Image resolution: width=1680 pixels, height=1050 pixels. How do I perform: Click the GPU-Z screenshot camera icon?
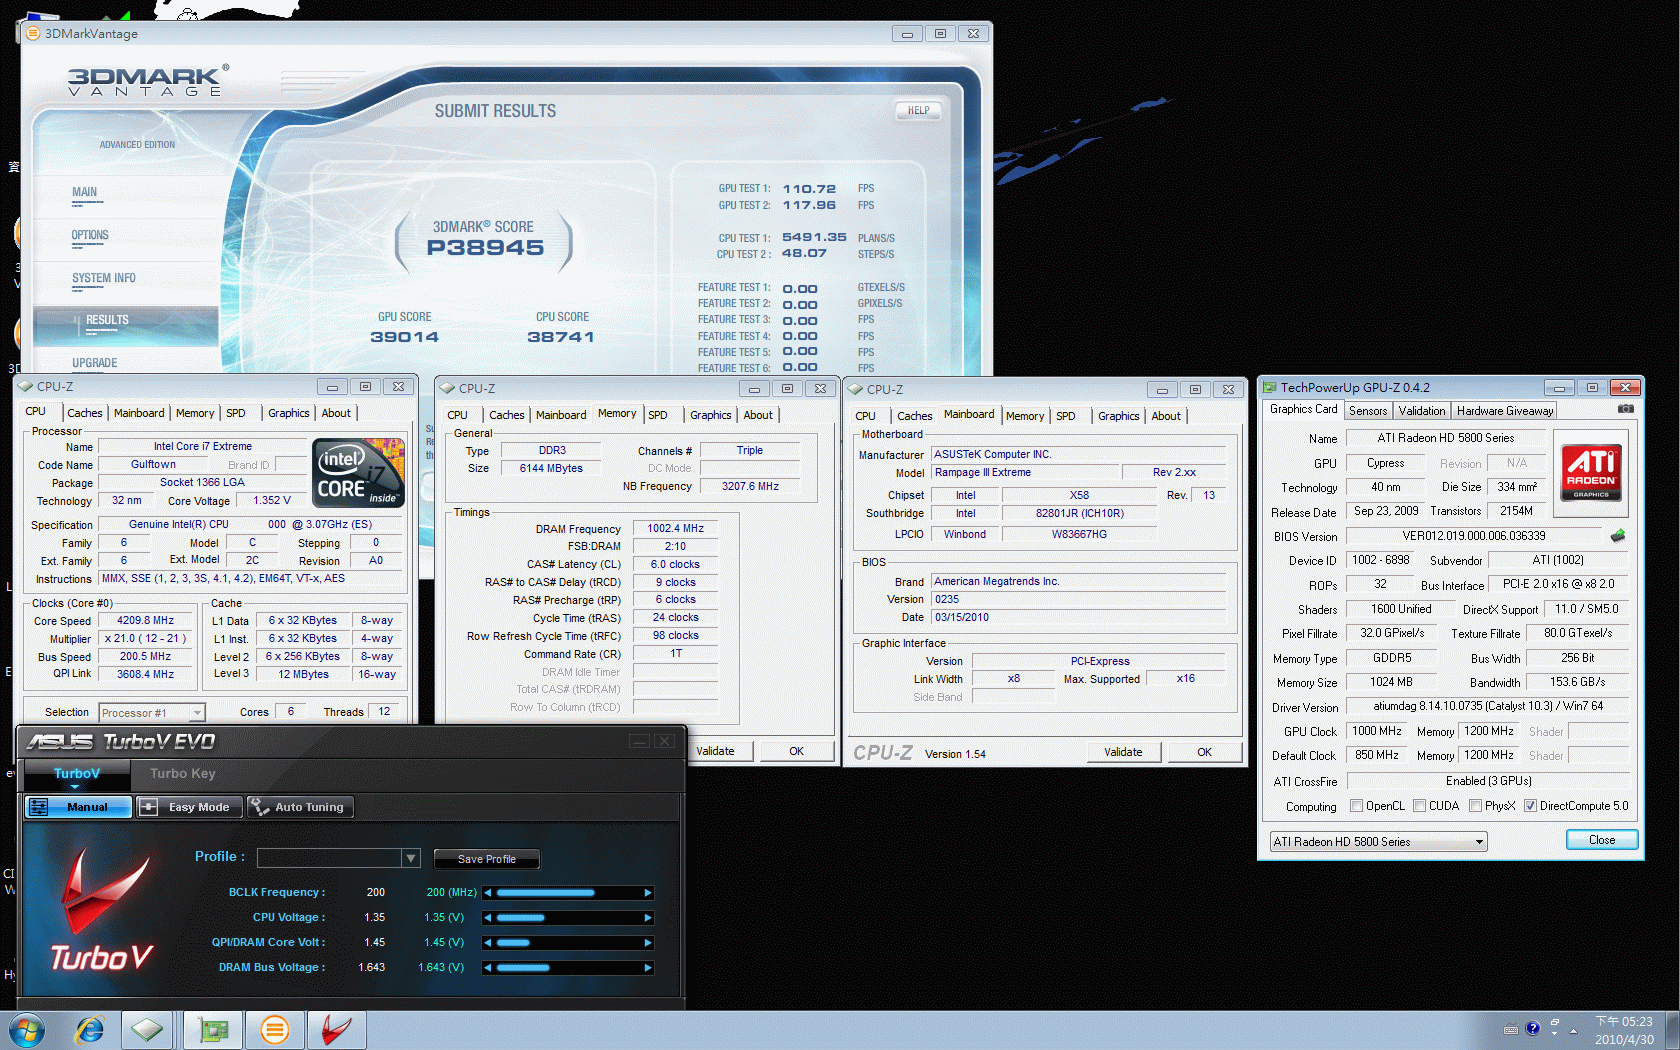(1625, 409)
